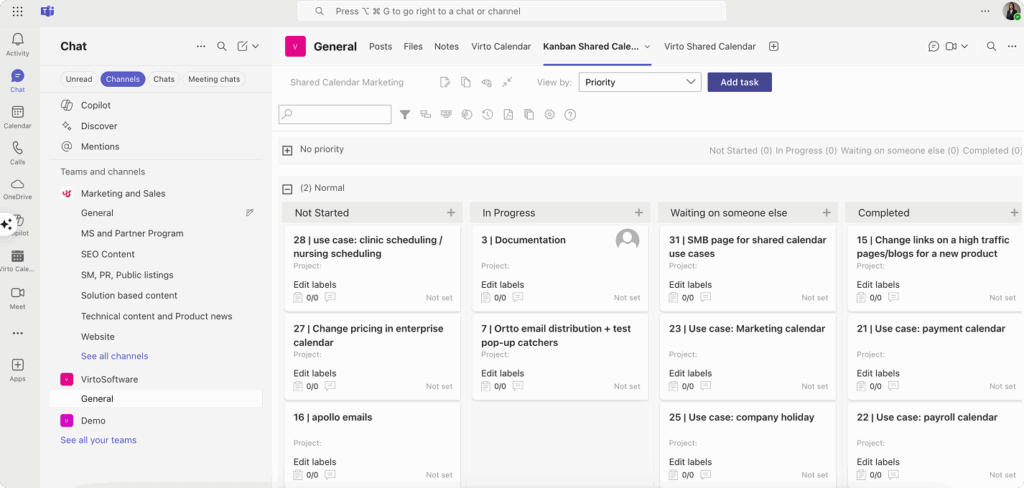The image size is (1024, 488).
Task: Add a new tab with plus icon
Action: [x=774, y=46]
